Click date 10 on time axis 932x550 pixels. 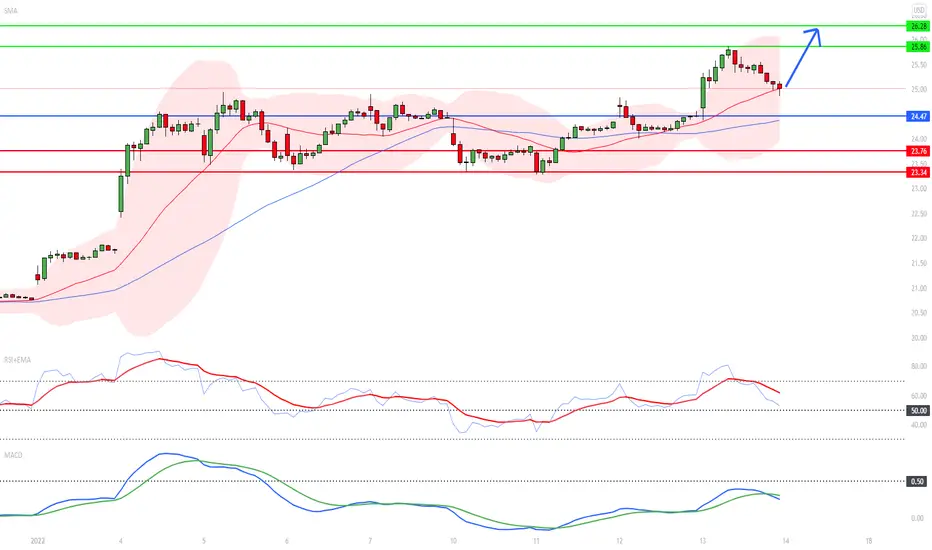(x=453, y=540)
